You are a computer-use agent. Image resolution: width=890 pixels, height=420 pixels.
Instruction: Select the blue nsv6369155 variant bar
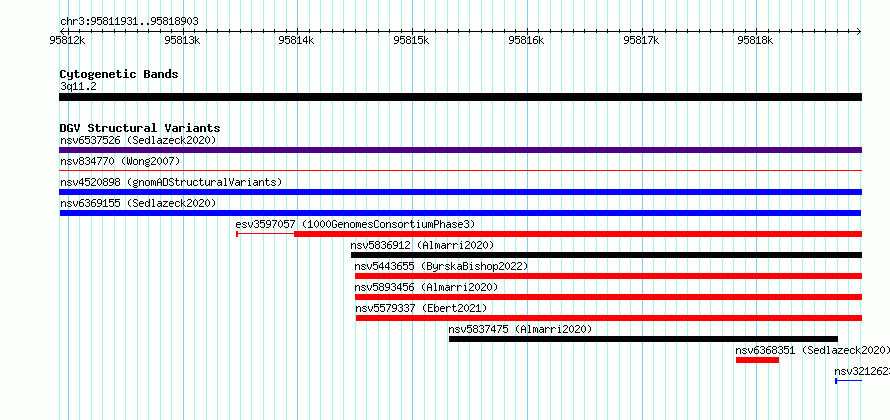coord(460,213)
